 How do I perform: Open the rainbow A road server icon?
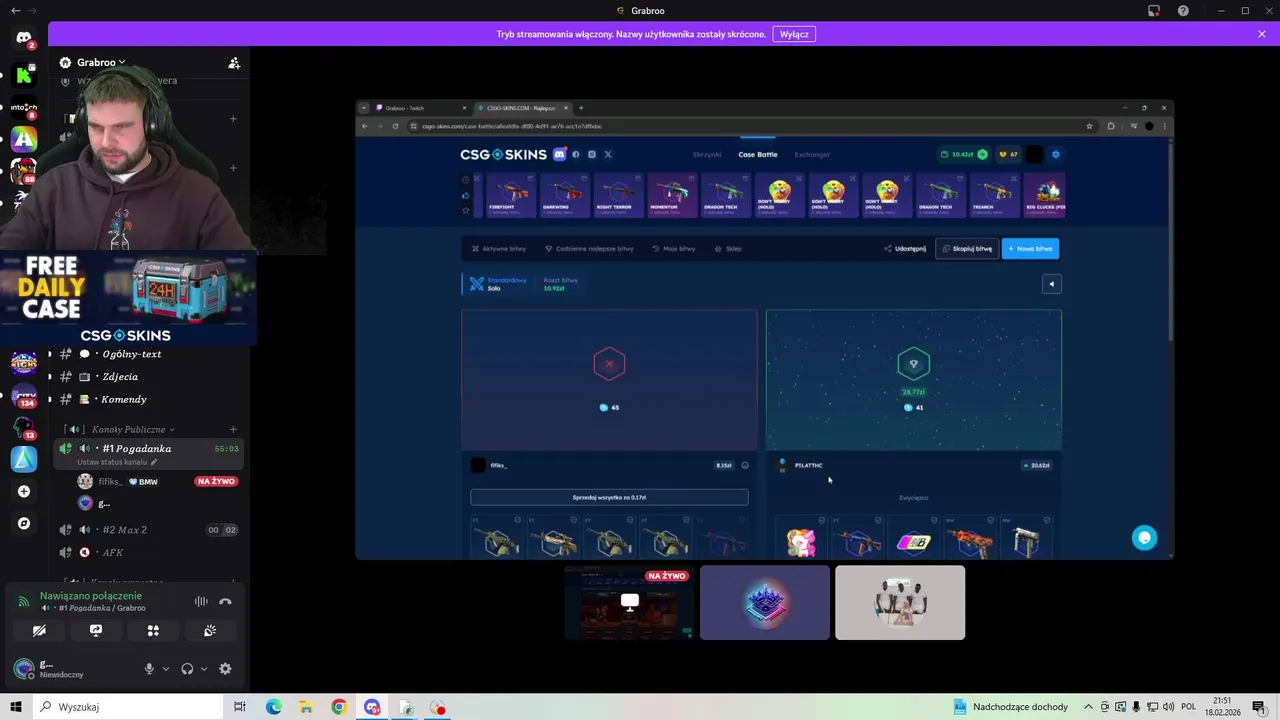tap(24, 140)
